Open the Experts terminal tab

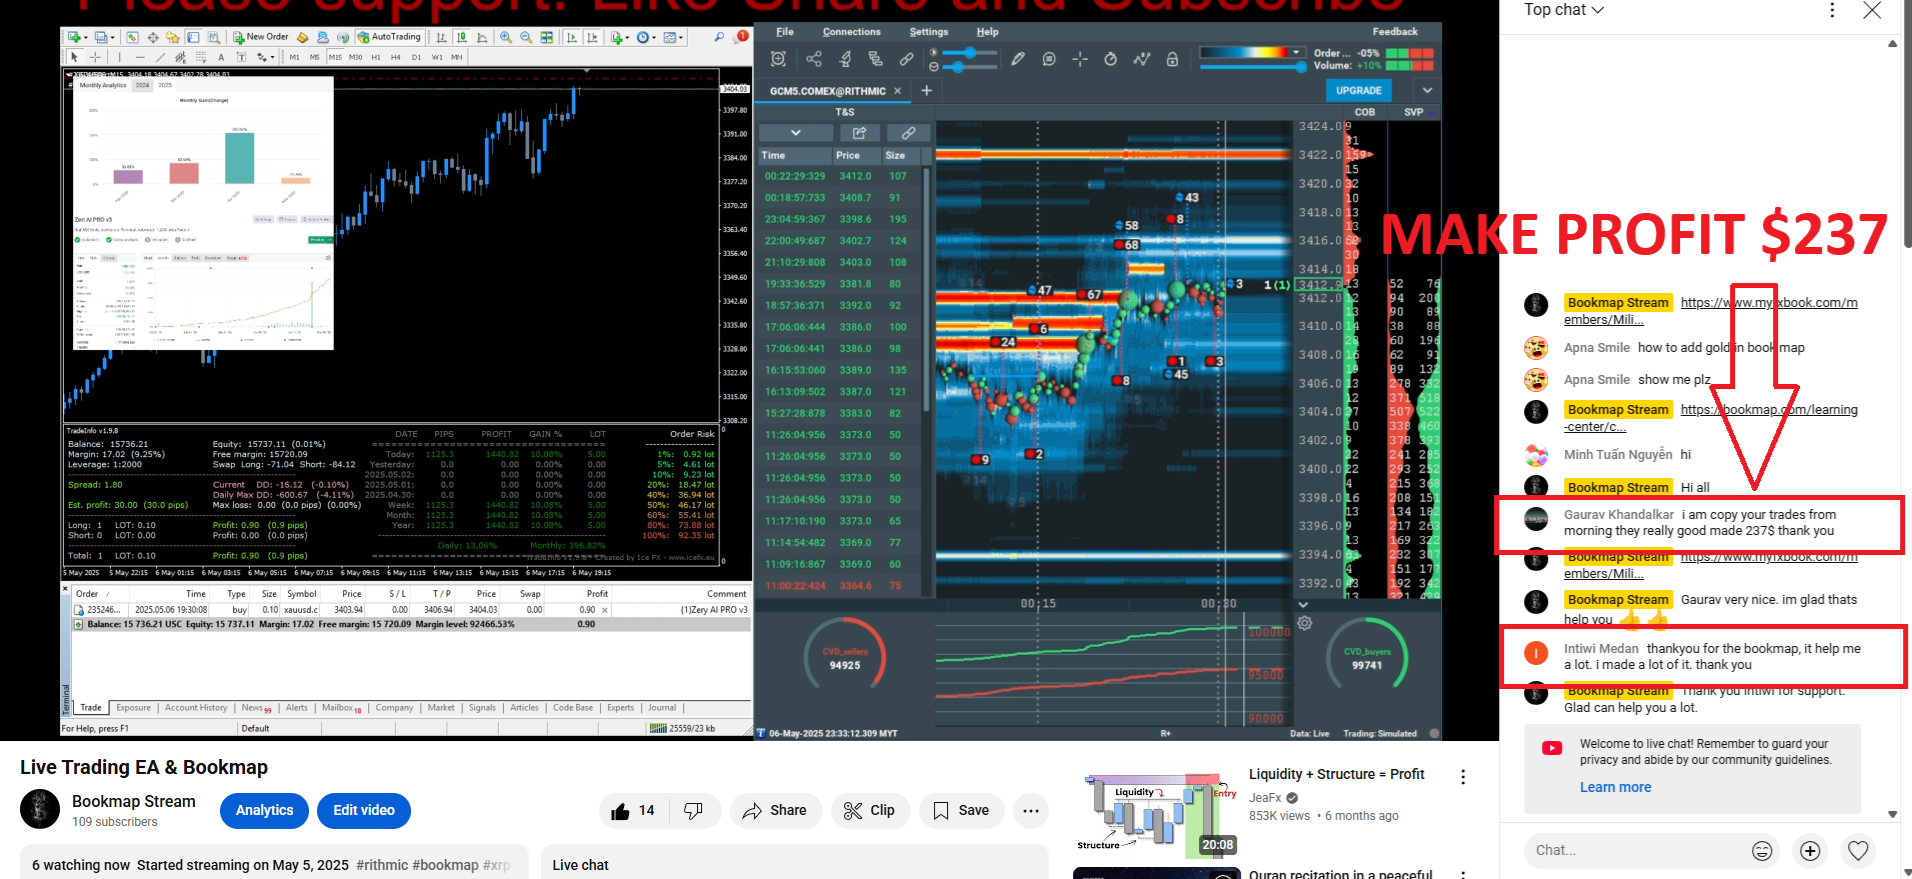coord(621,708)
